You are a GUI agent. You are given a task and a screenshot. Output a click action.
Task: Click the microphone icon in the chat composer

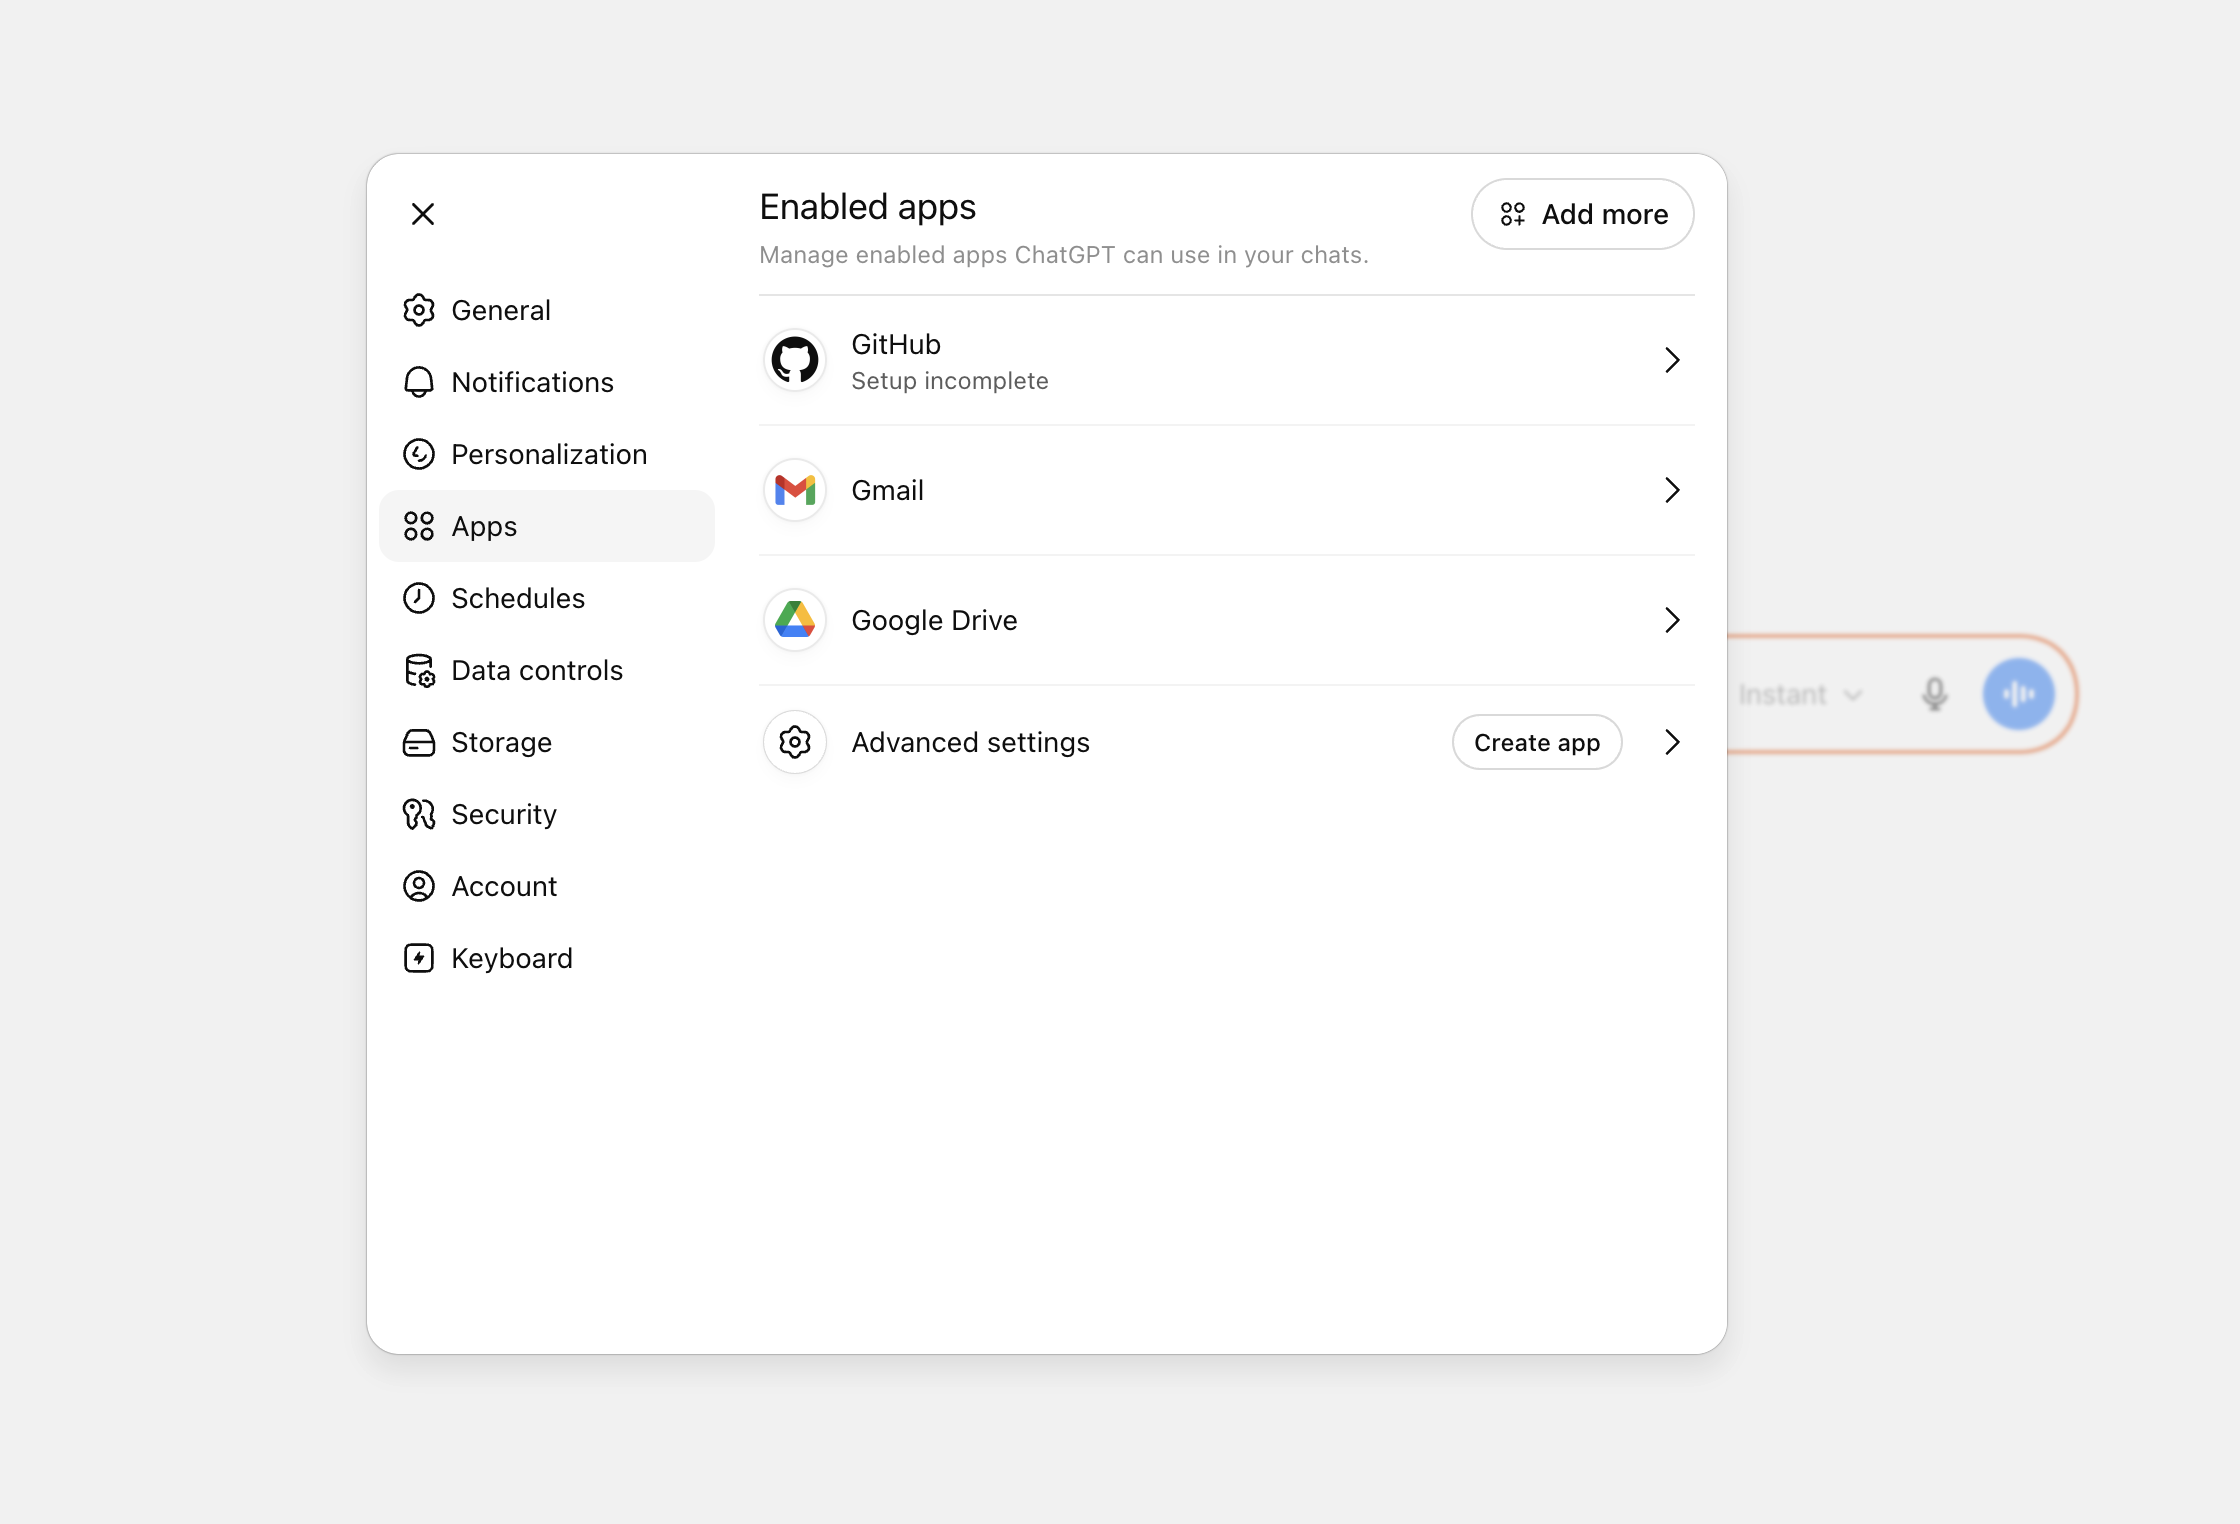[x=1935, y=694]
